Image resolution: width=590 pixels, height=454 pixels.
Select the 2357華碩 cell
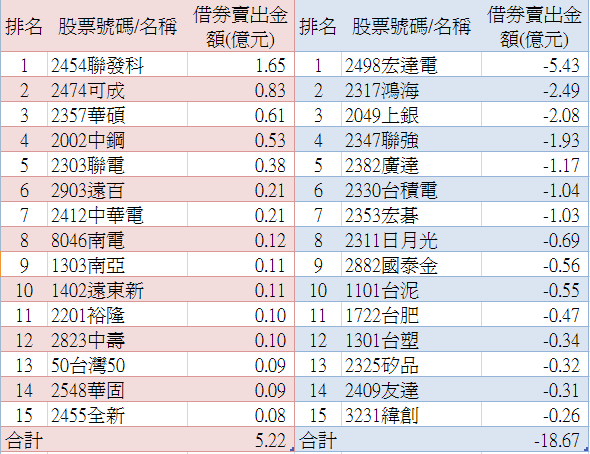tap(117, 115)
